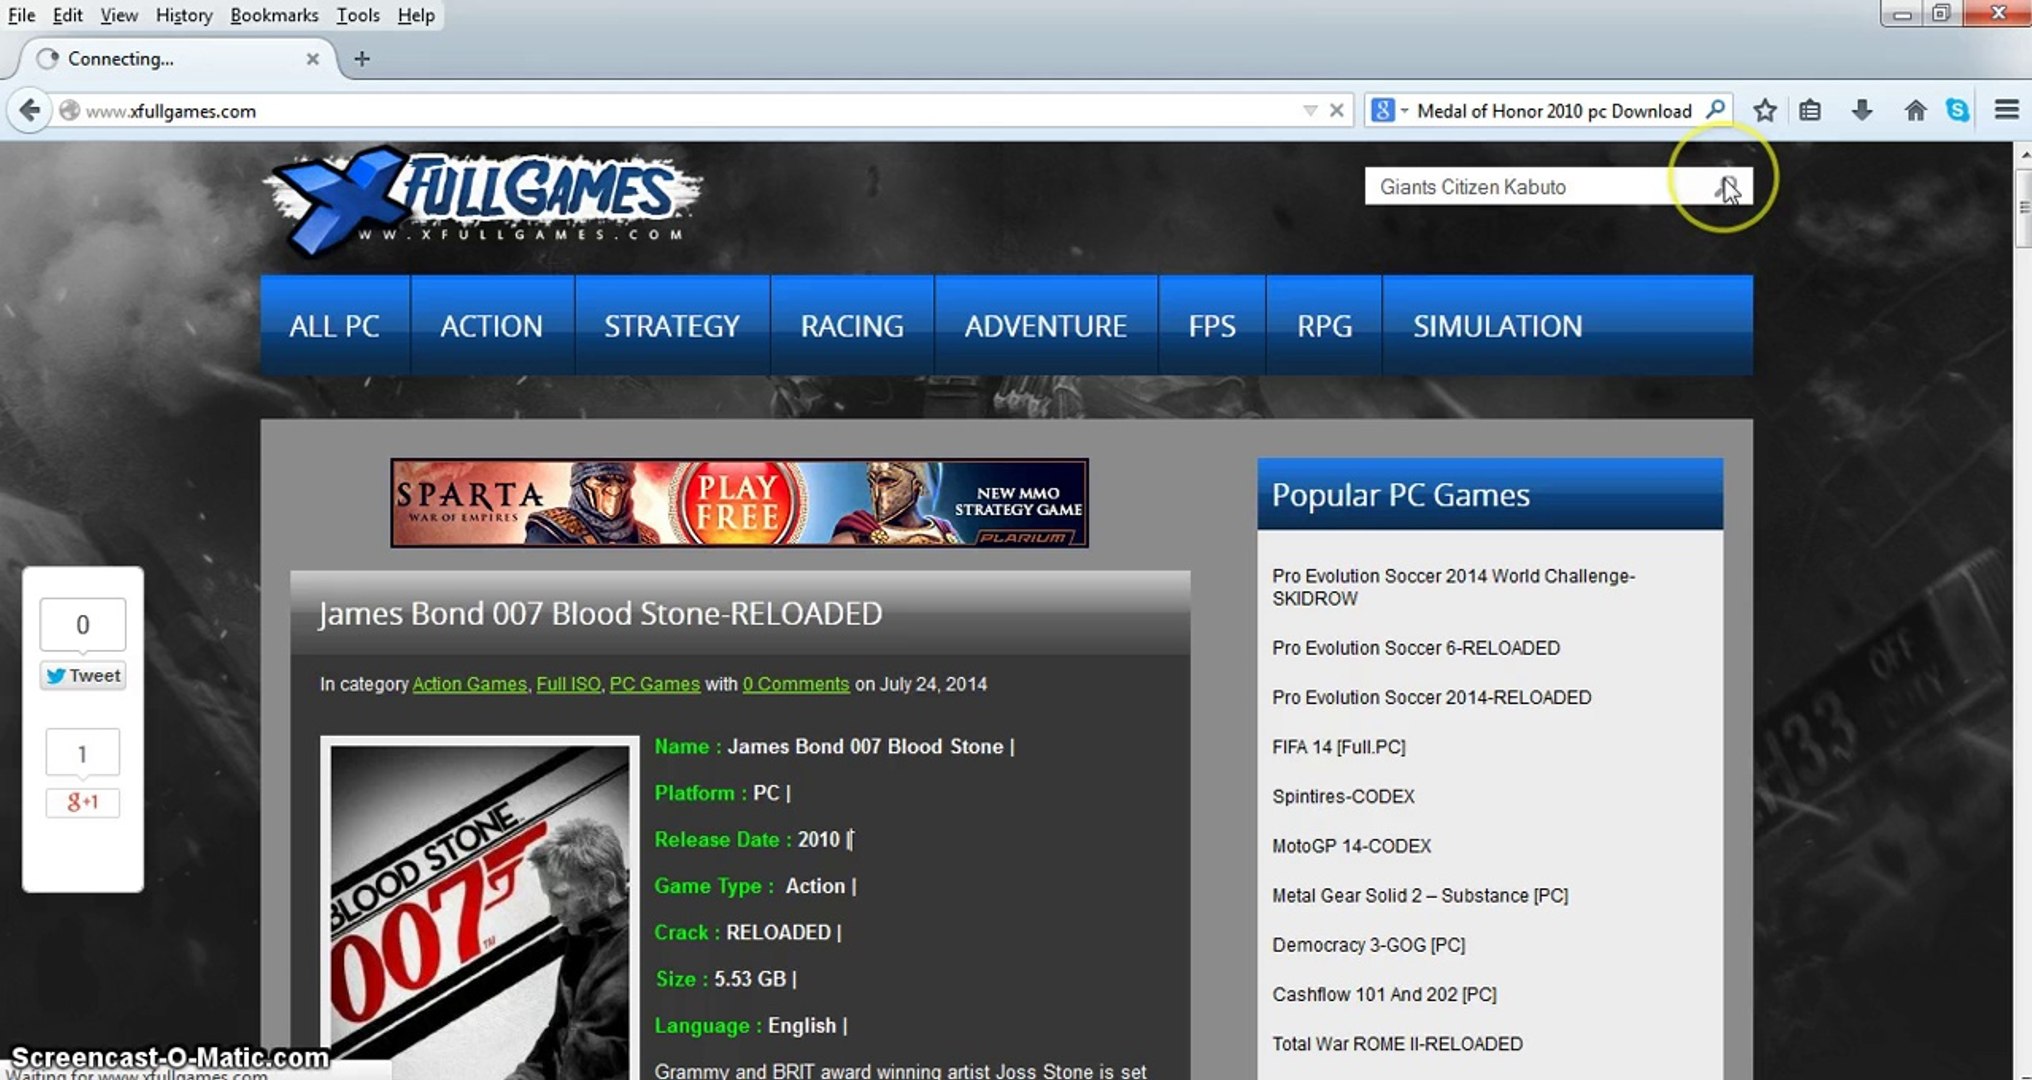Image resolution: width=2032 pixels, height=1080 pixels.
Task: Open the Bookmarks menu
Action: 274,15
